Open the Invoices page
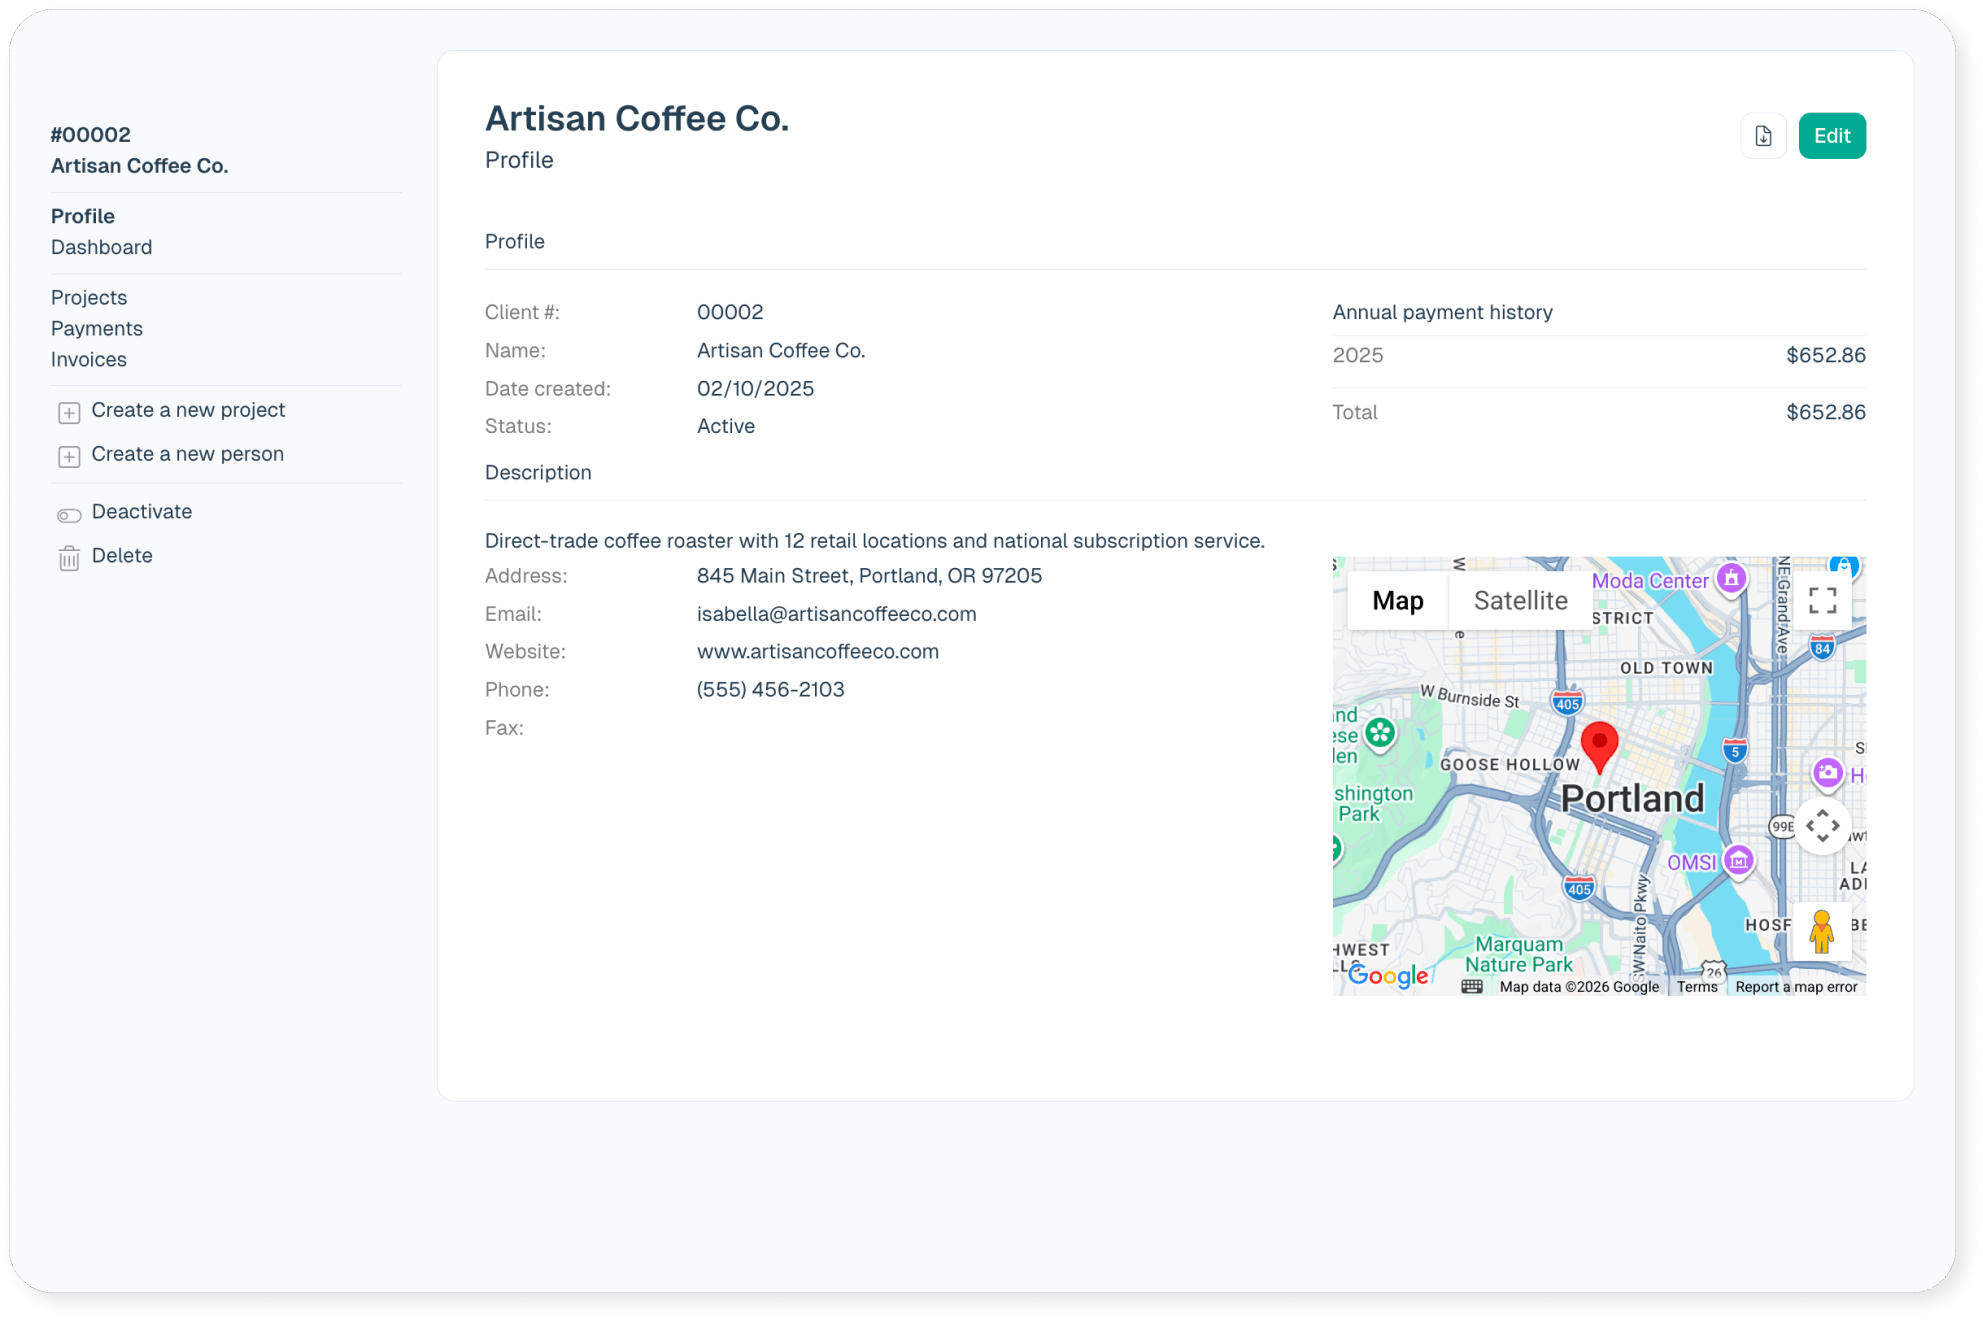 coord(89,359)
